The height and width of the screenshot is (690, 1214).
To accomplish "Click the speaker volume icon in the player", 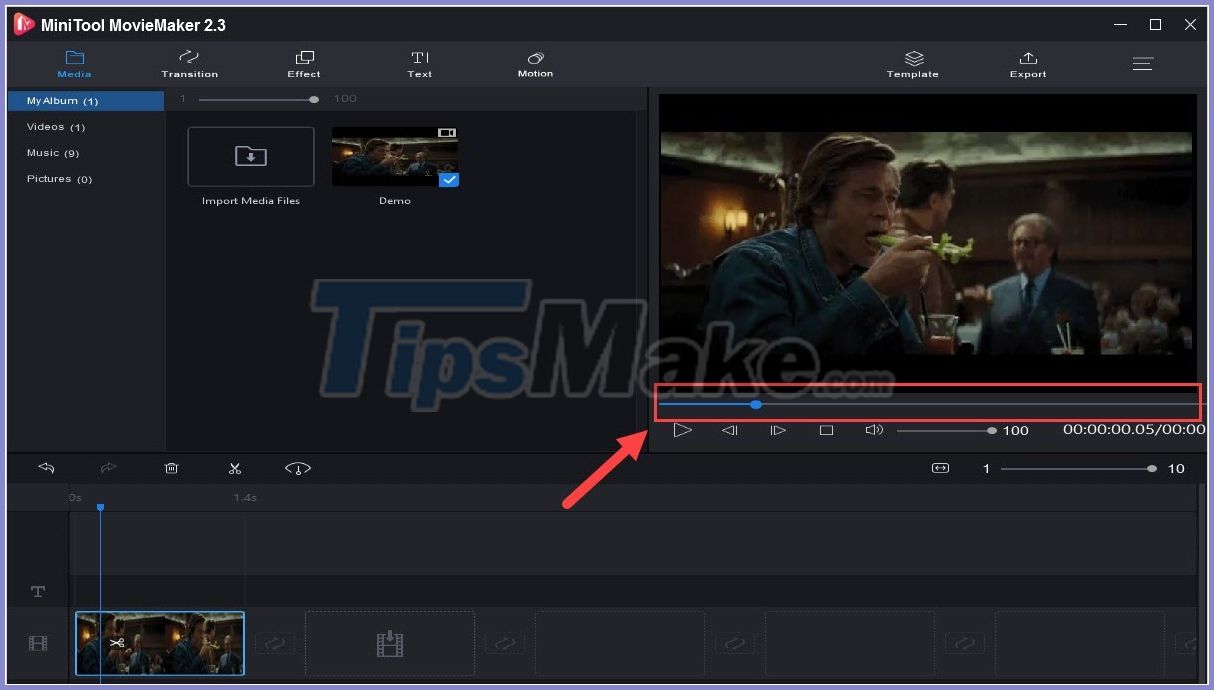I will click(x=873, y=430).
